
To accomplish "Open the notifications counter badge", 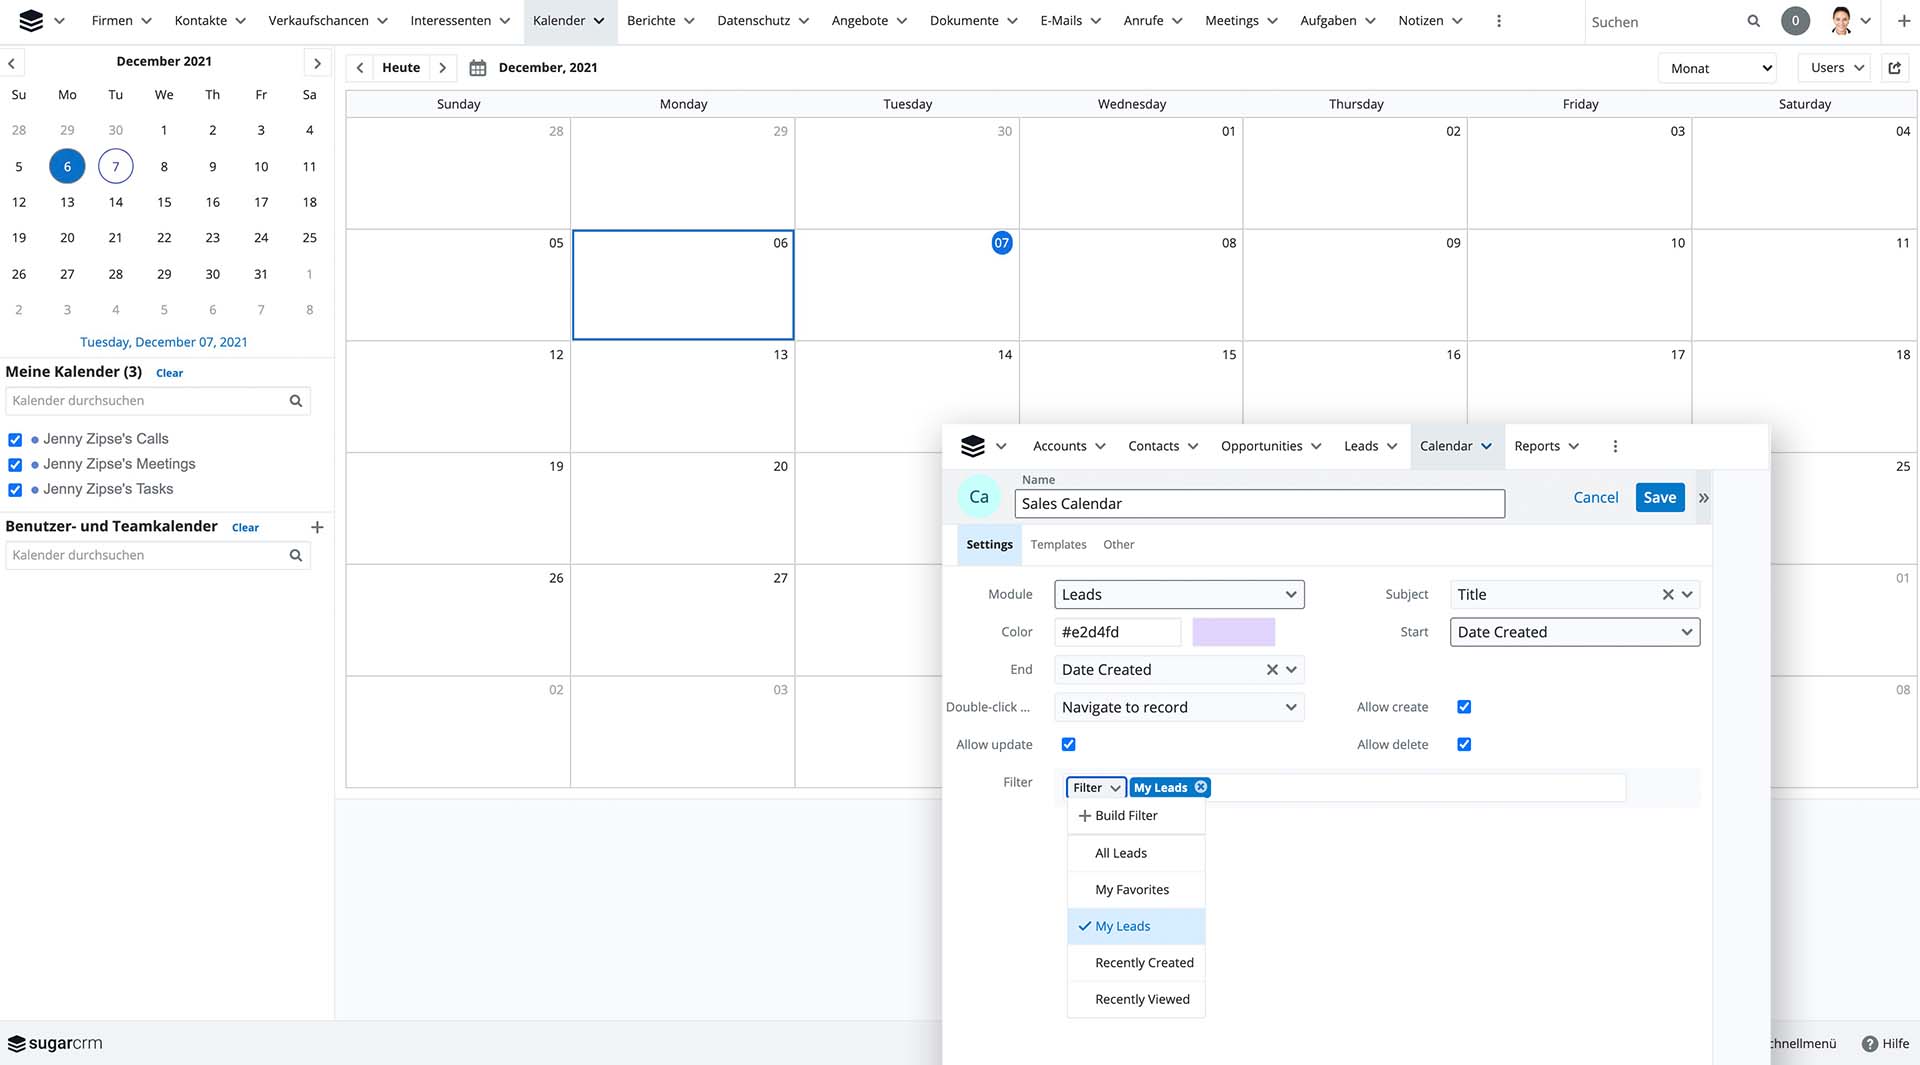I will [1795, 21].
